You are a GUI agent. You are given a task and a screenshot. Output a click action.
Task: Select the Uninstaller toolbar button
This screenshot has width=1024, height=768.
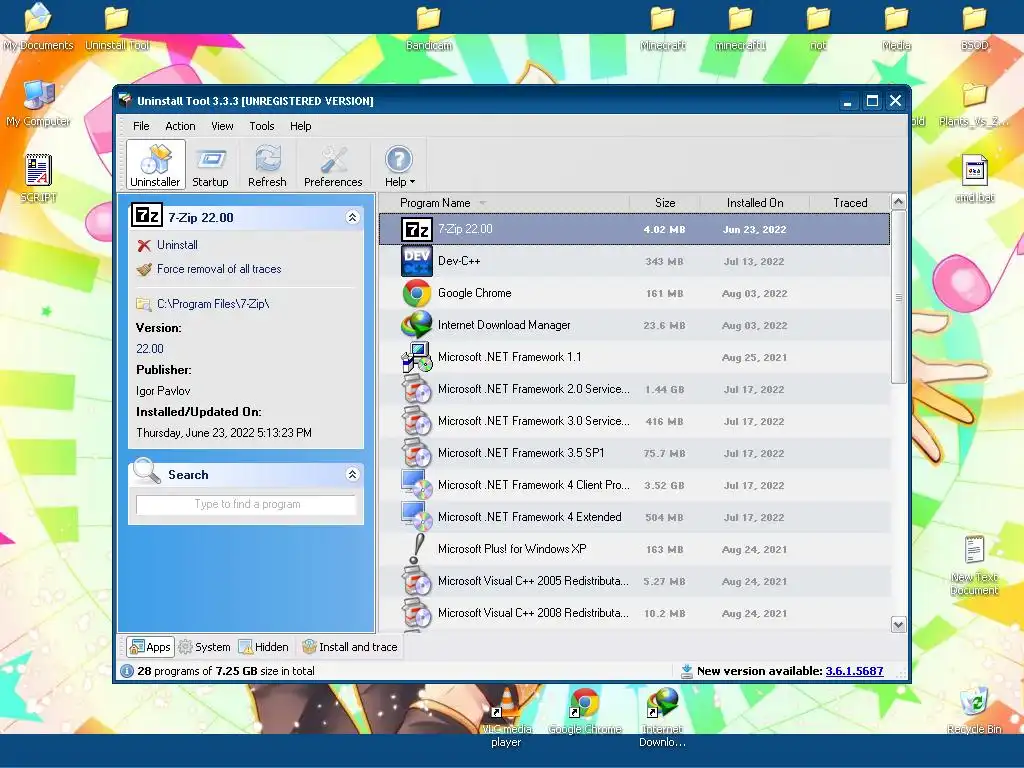point(155,165)
